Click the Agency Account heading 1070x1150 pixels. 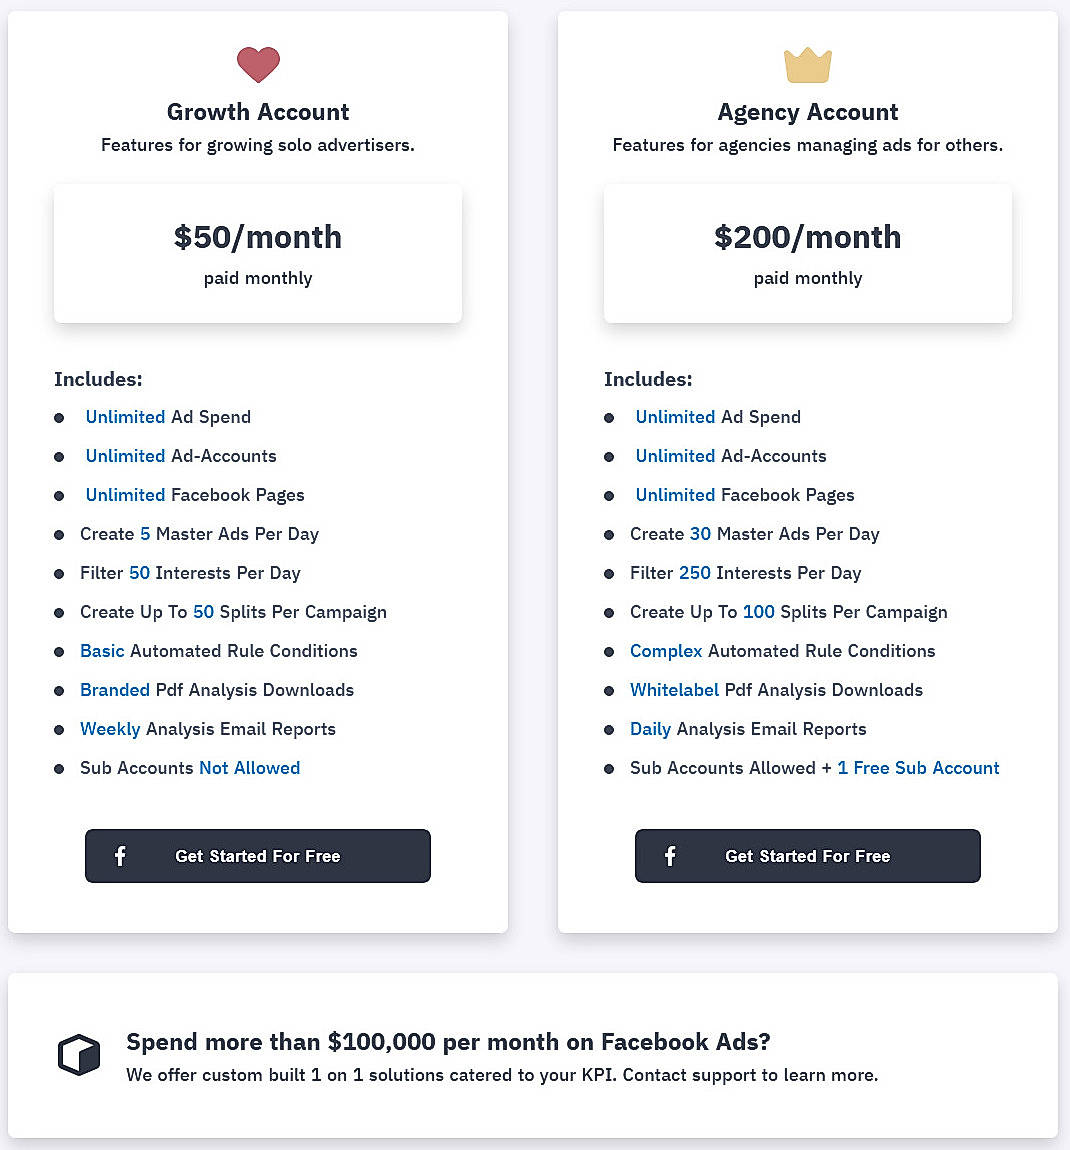pos(807,112)
